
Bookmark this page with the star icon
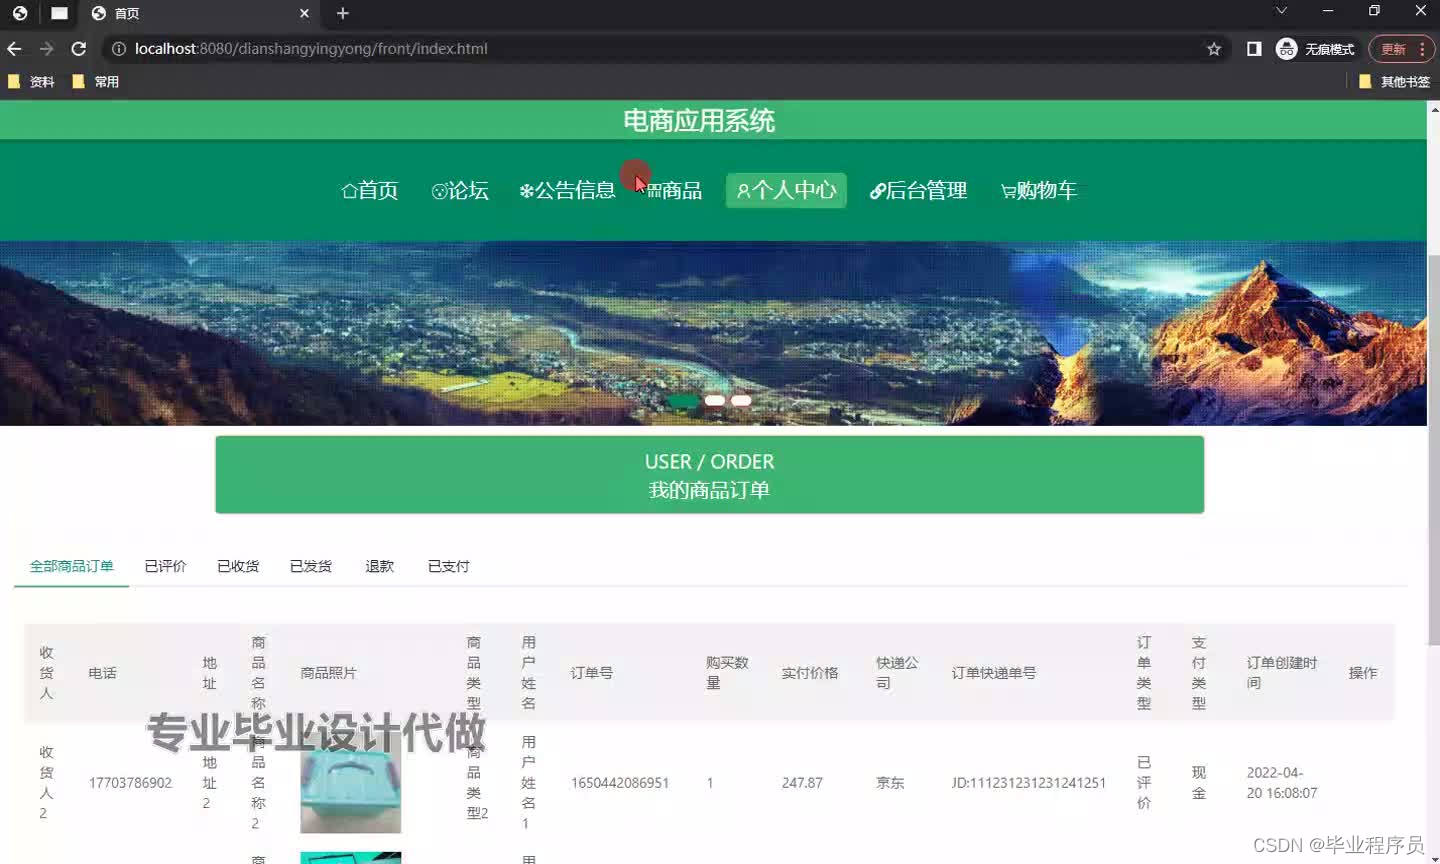pyautogui.click(x=1214, y=48)
